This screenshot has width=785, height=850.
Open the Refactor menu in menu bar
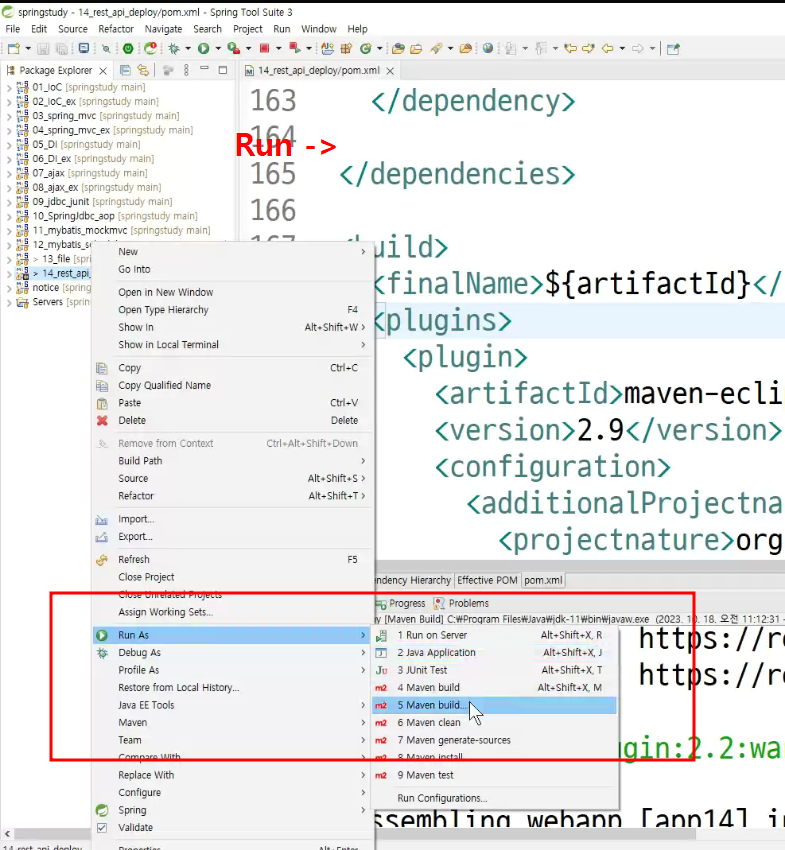pyautogui.click(x=115, y=29)
